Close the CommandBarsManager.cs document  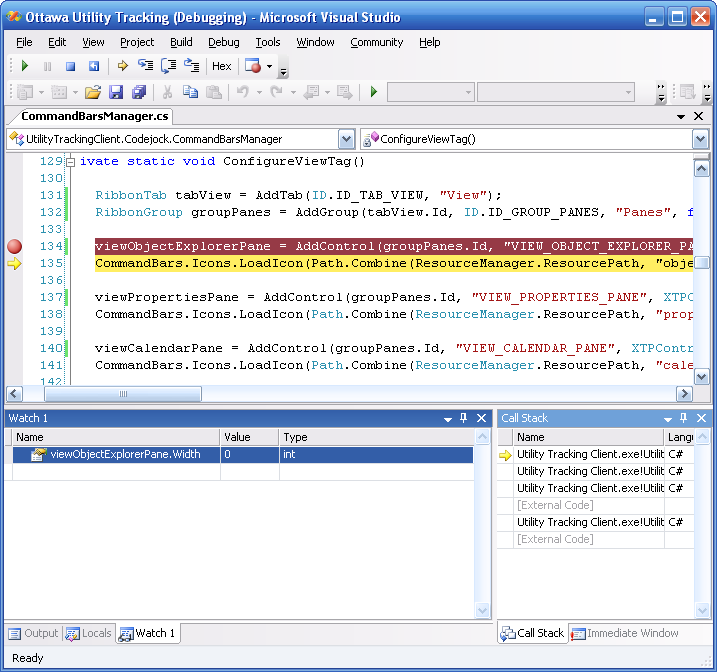(698, 116)
